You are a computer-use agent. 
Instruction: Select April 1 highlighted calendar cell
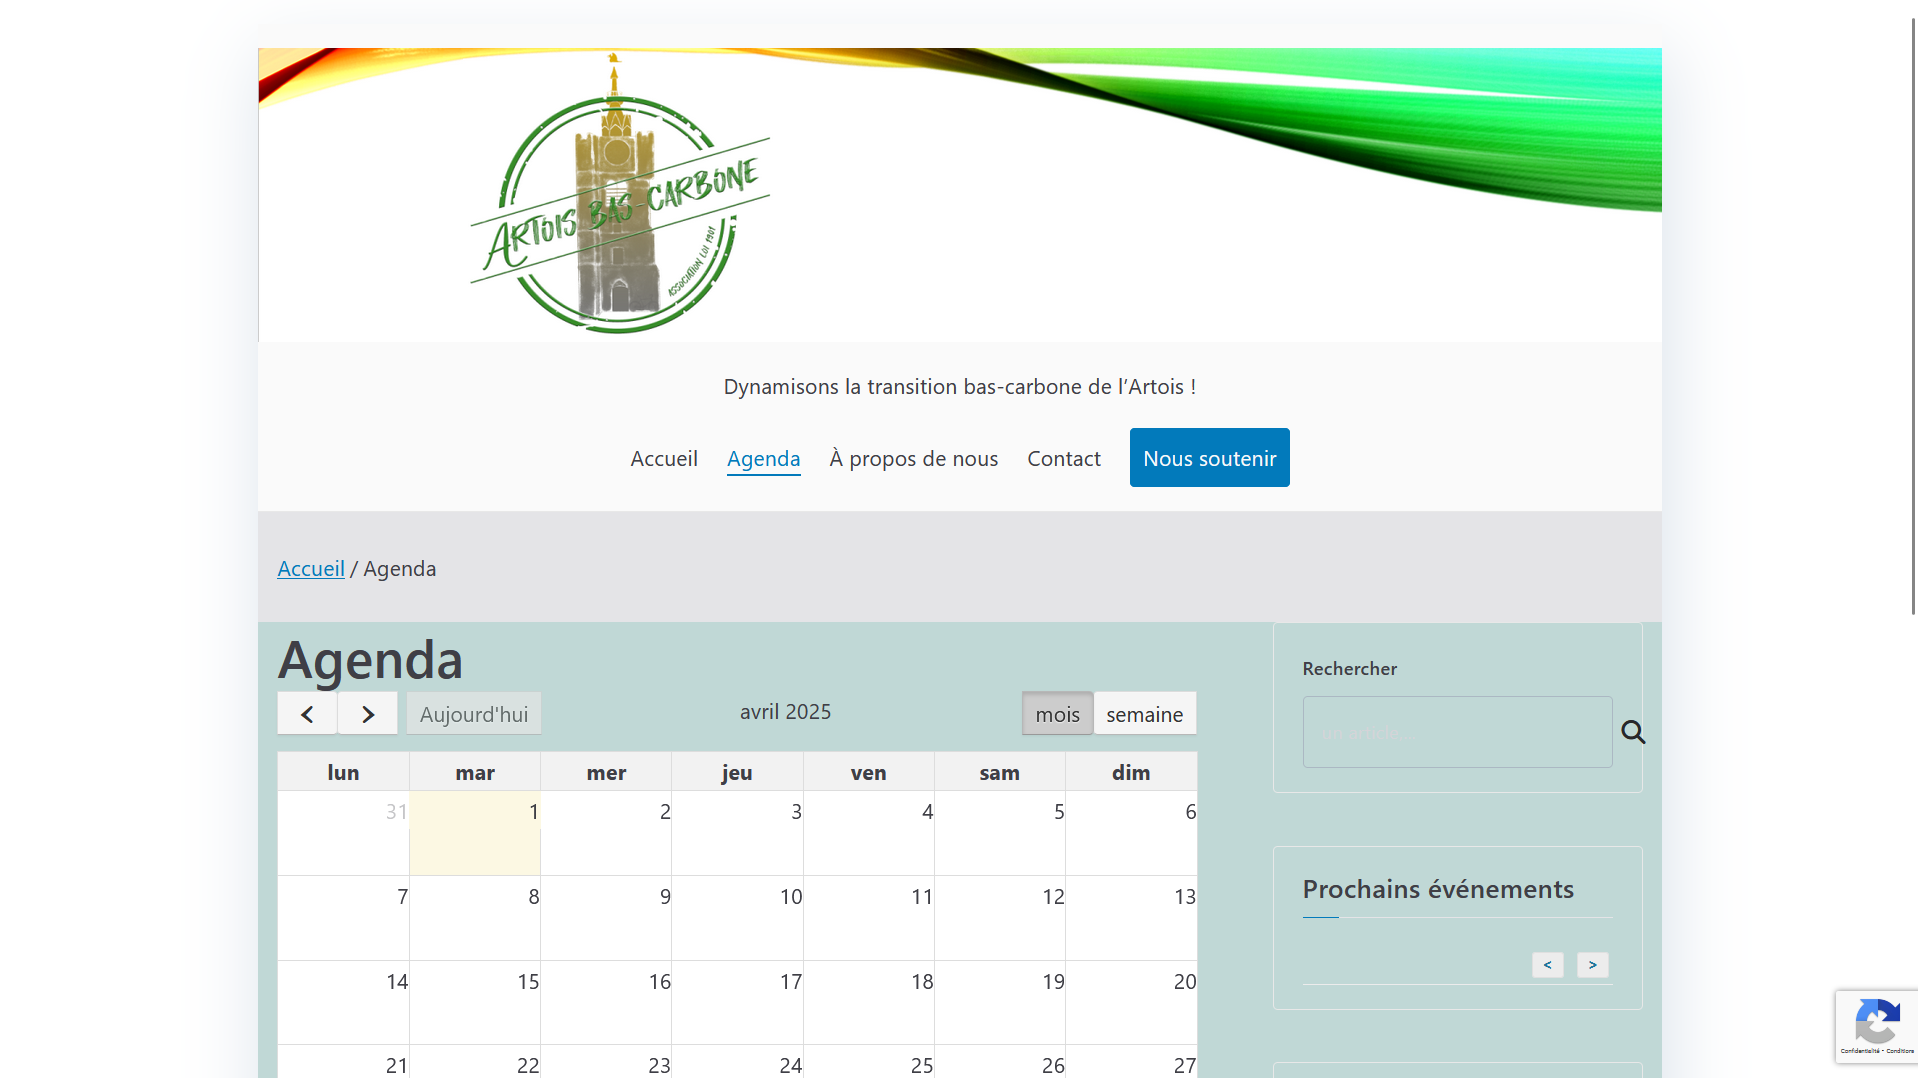coord(475,833)
